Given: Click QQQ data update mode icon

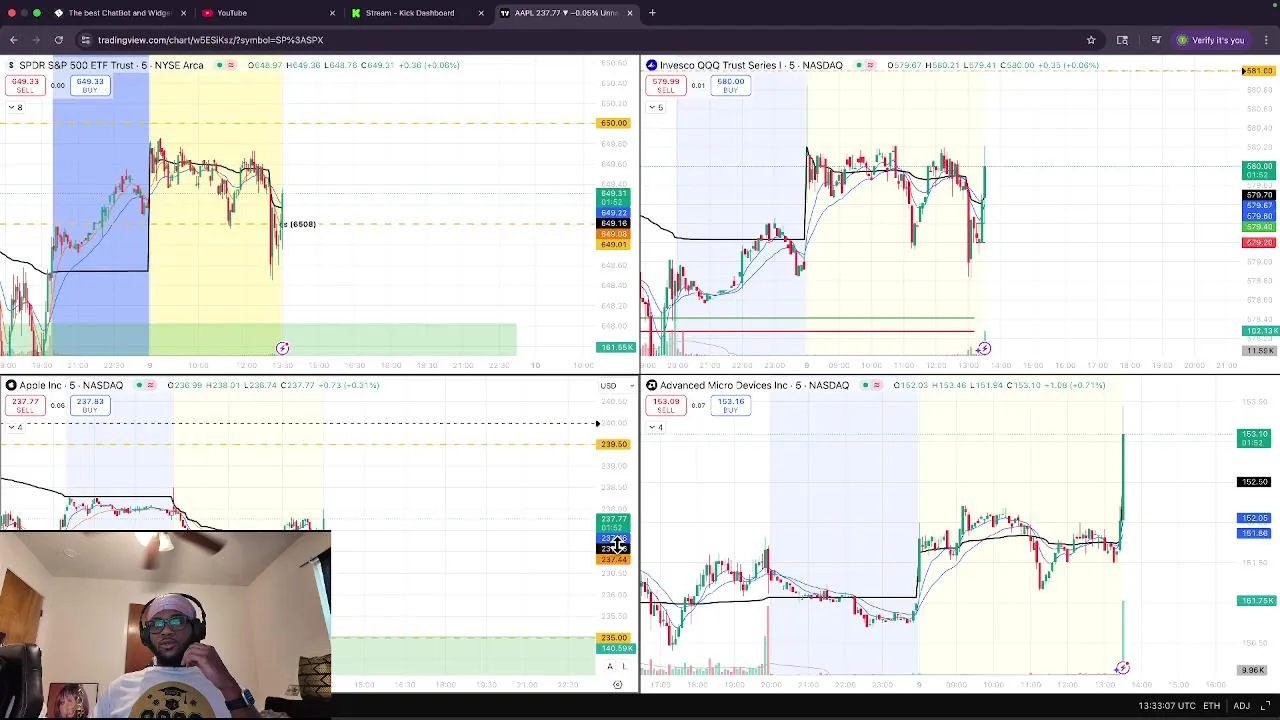Looking at the screenshot, I should 871,65.
